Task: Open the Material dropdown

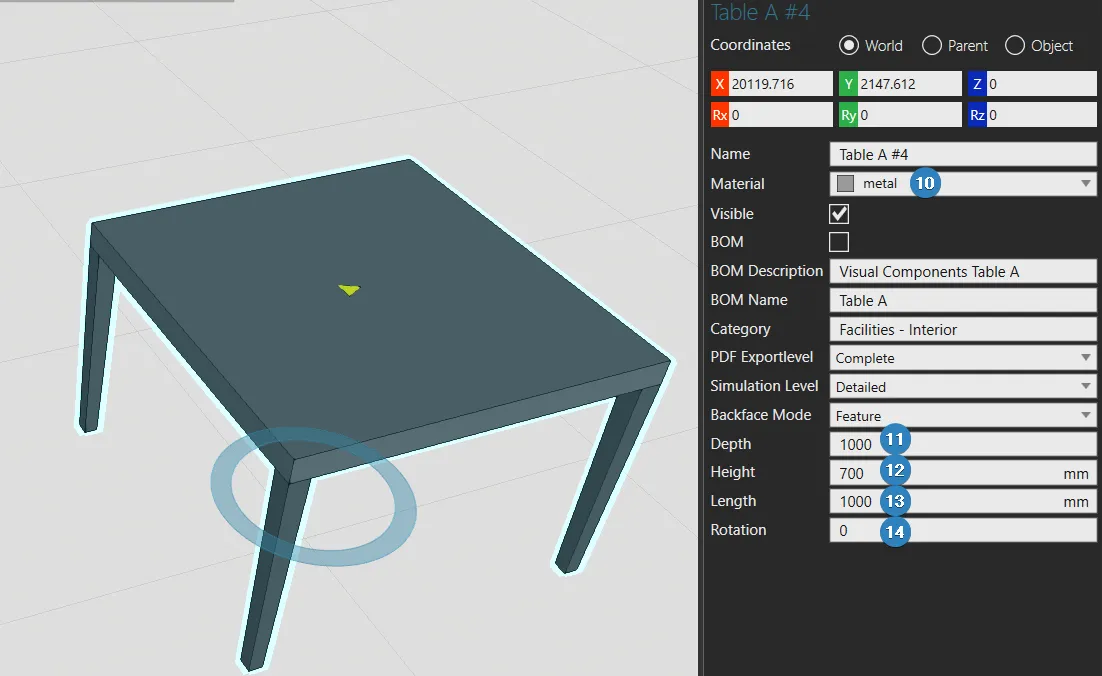Action: coord(1086,184)
